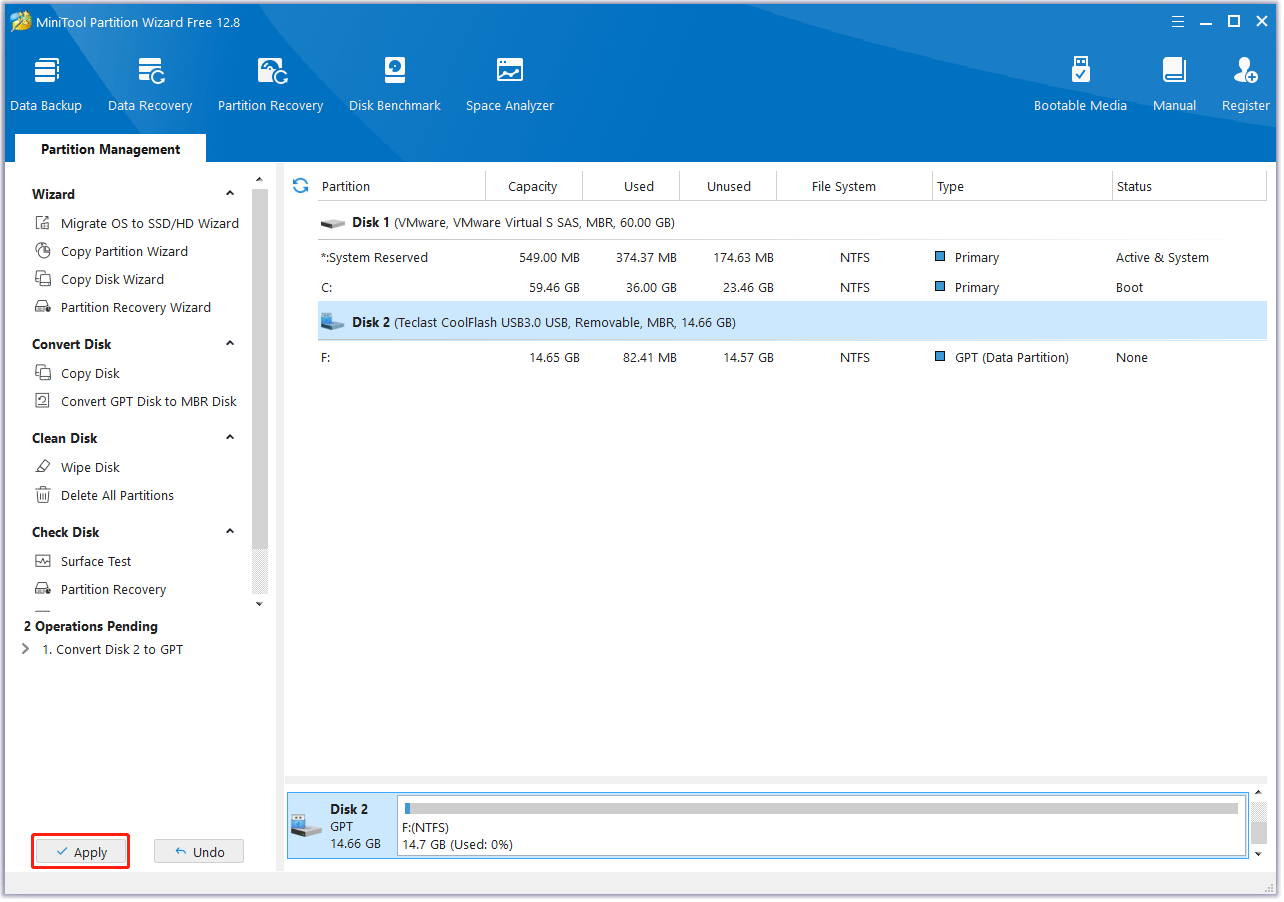Select the F: partition row

point(792,357)
